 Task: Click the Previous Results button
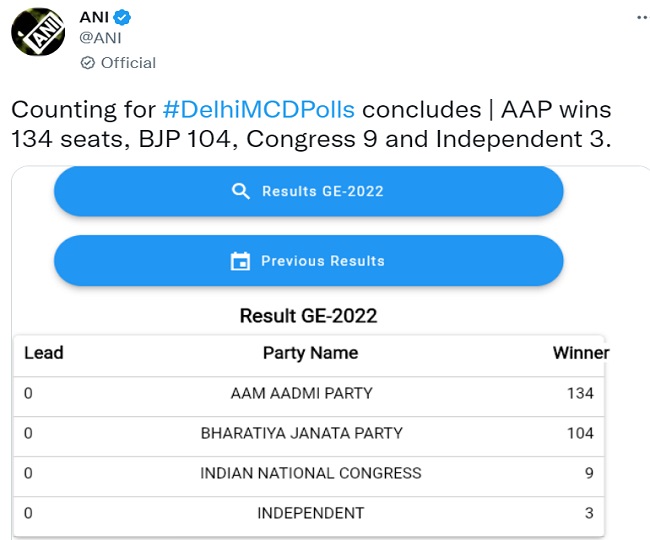(308, 261)
